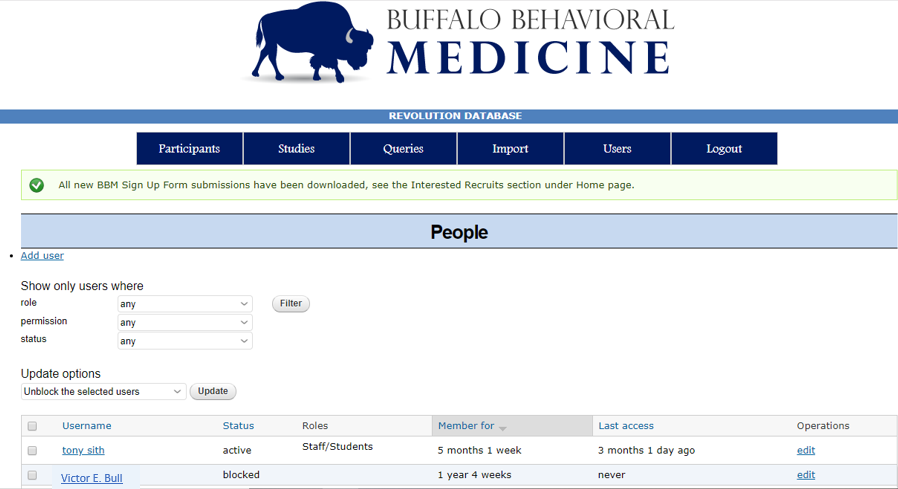Click Logout in the navigation bar

[724, 149]
